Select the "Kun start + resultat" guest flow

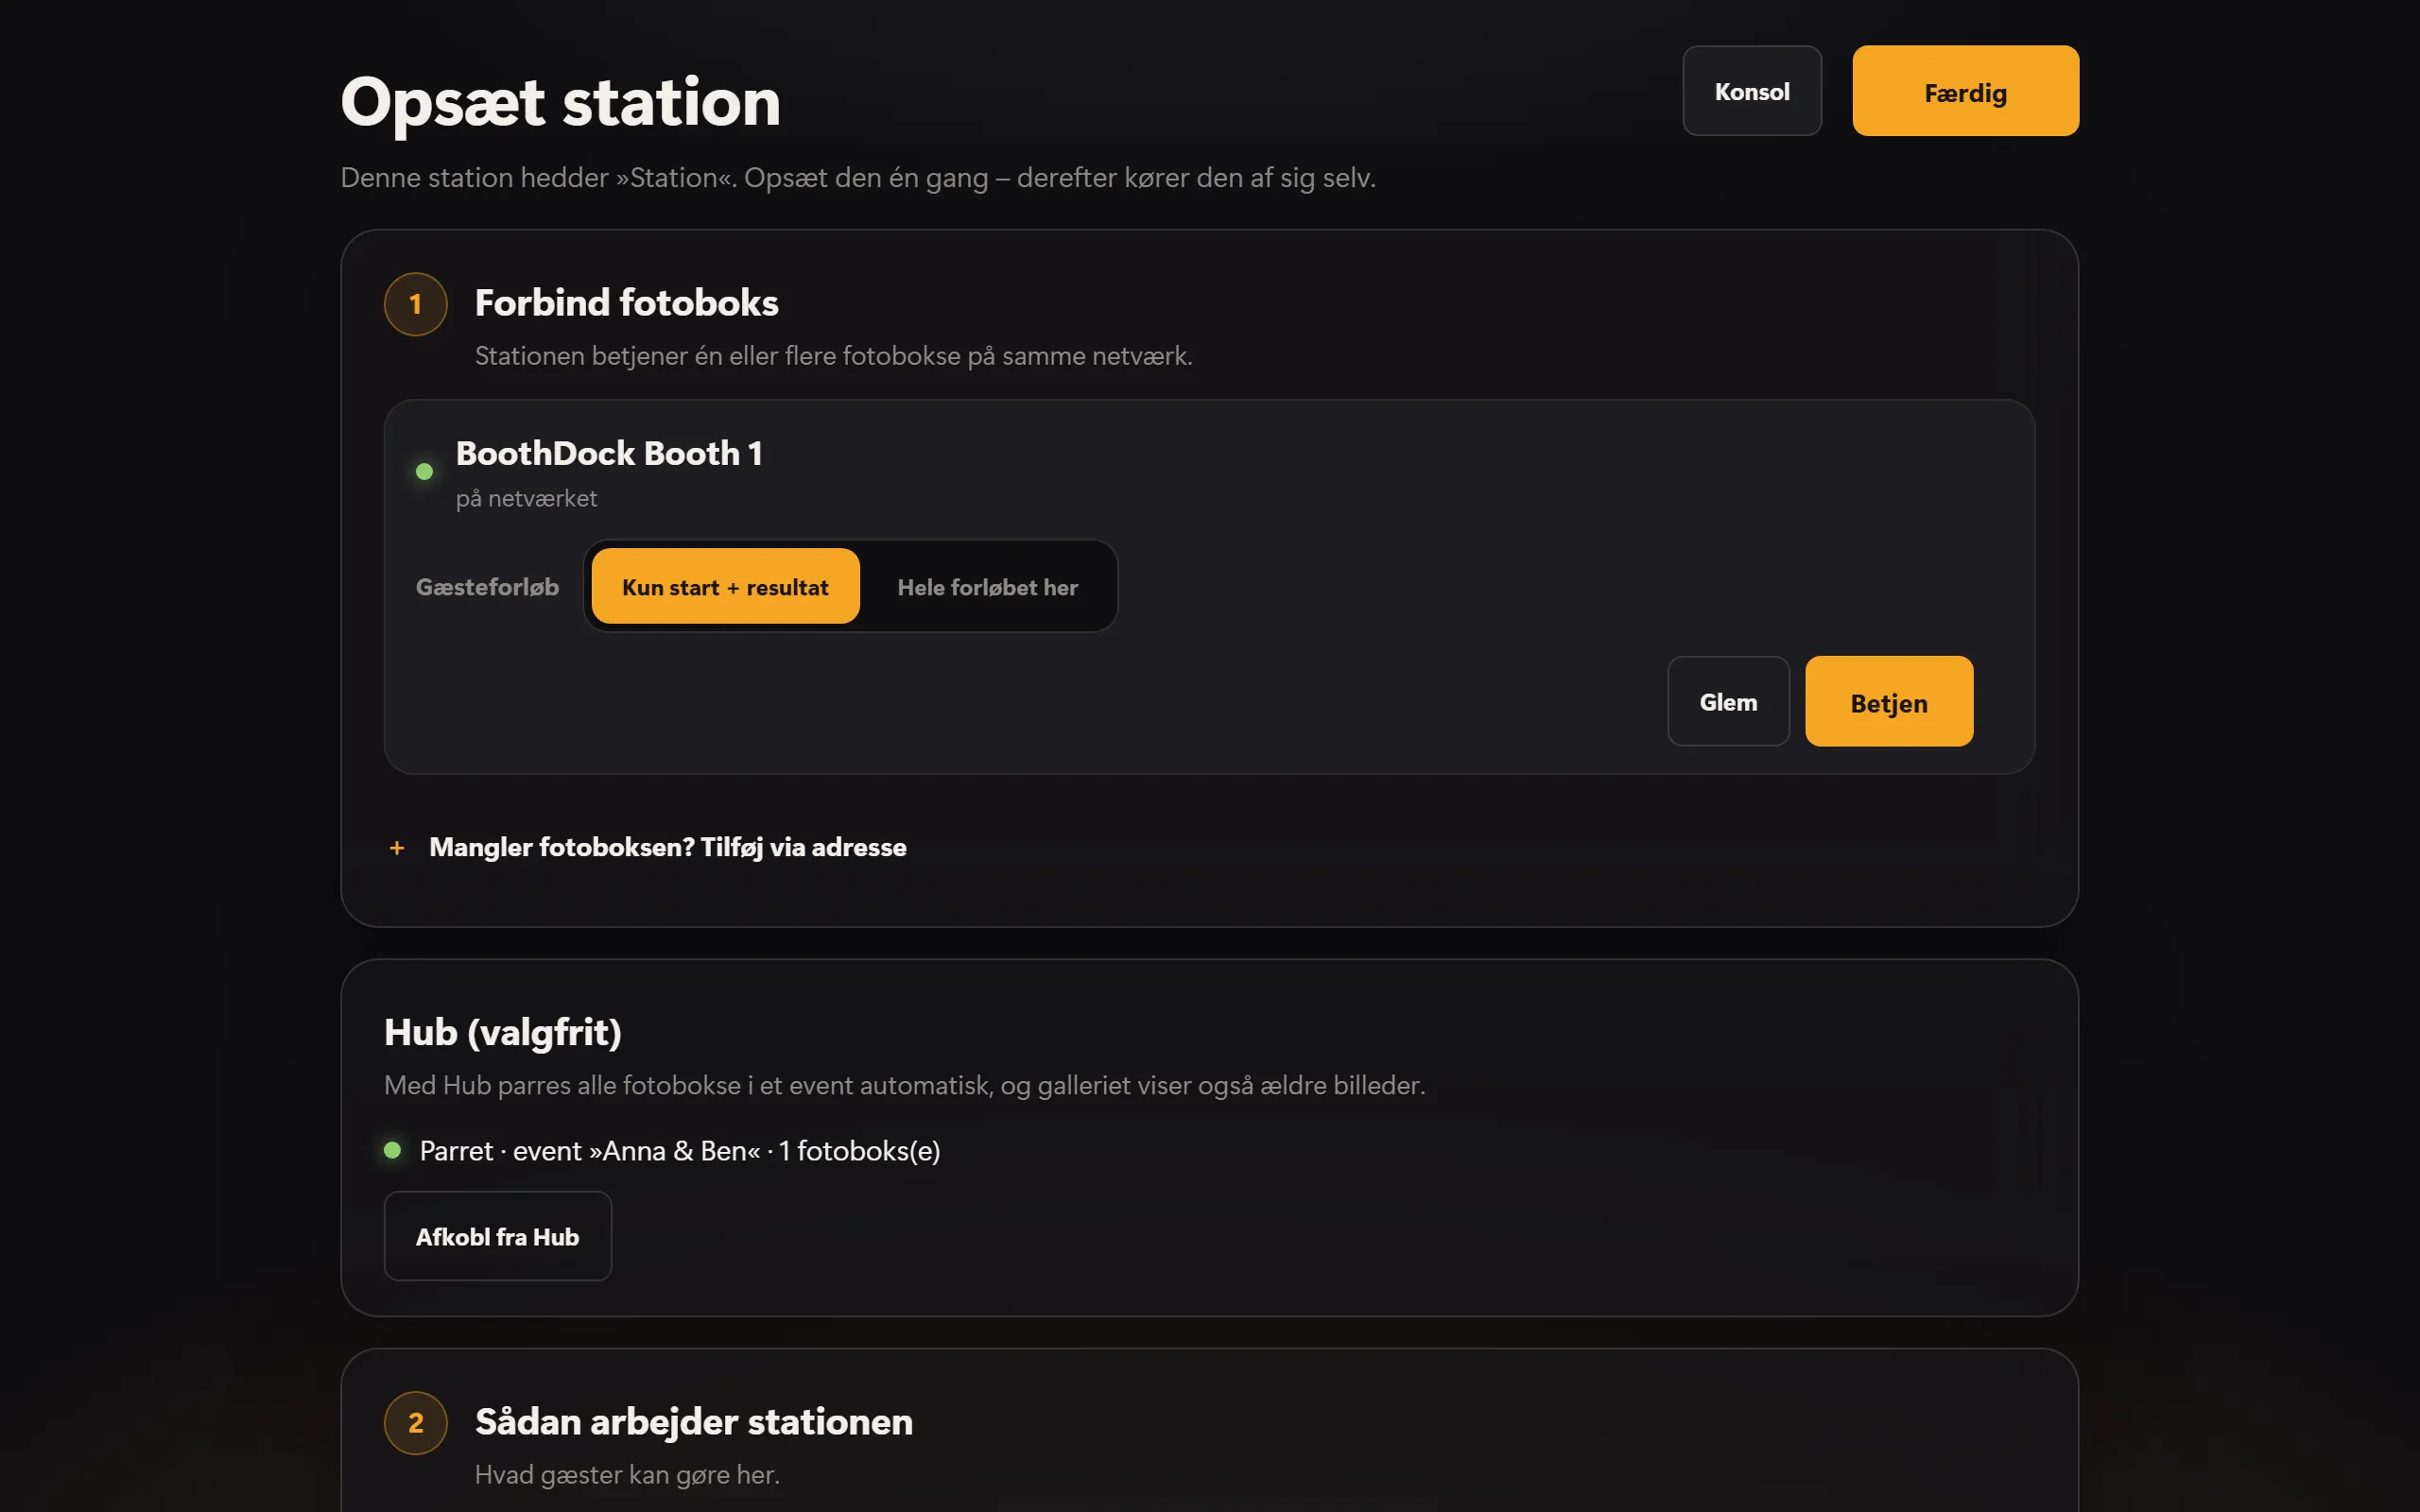coord(725,587)
